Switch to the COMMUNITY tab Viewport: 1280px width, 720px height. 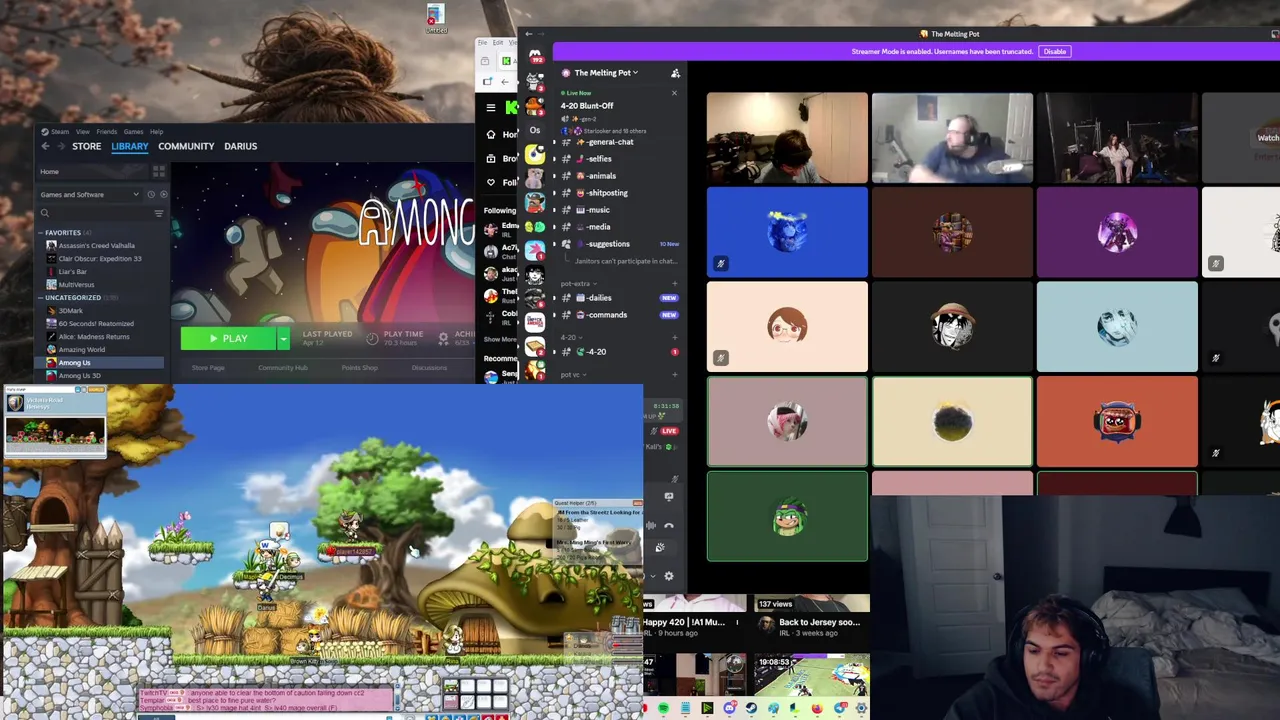point(186,146)
